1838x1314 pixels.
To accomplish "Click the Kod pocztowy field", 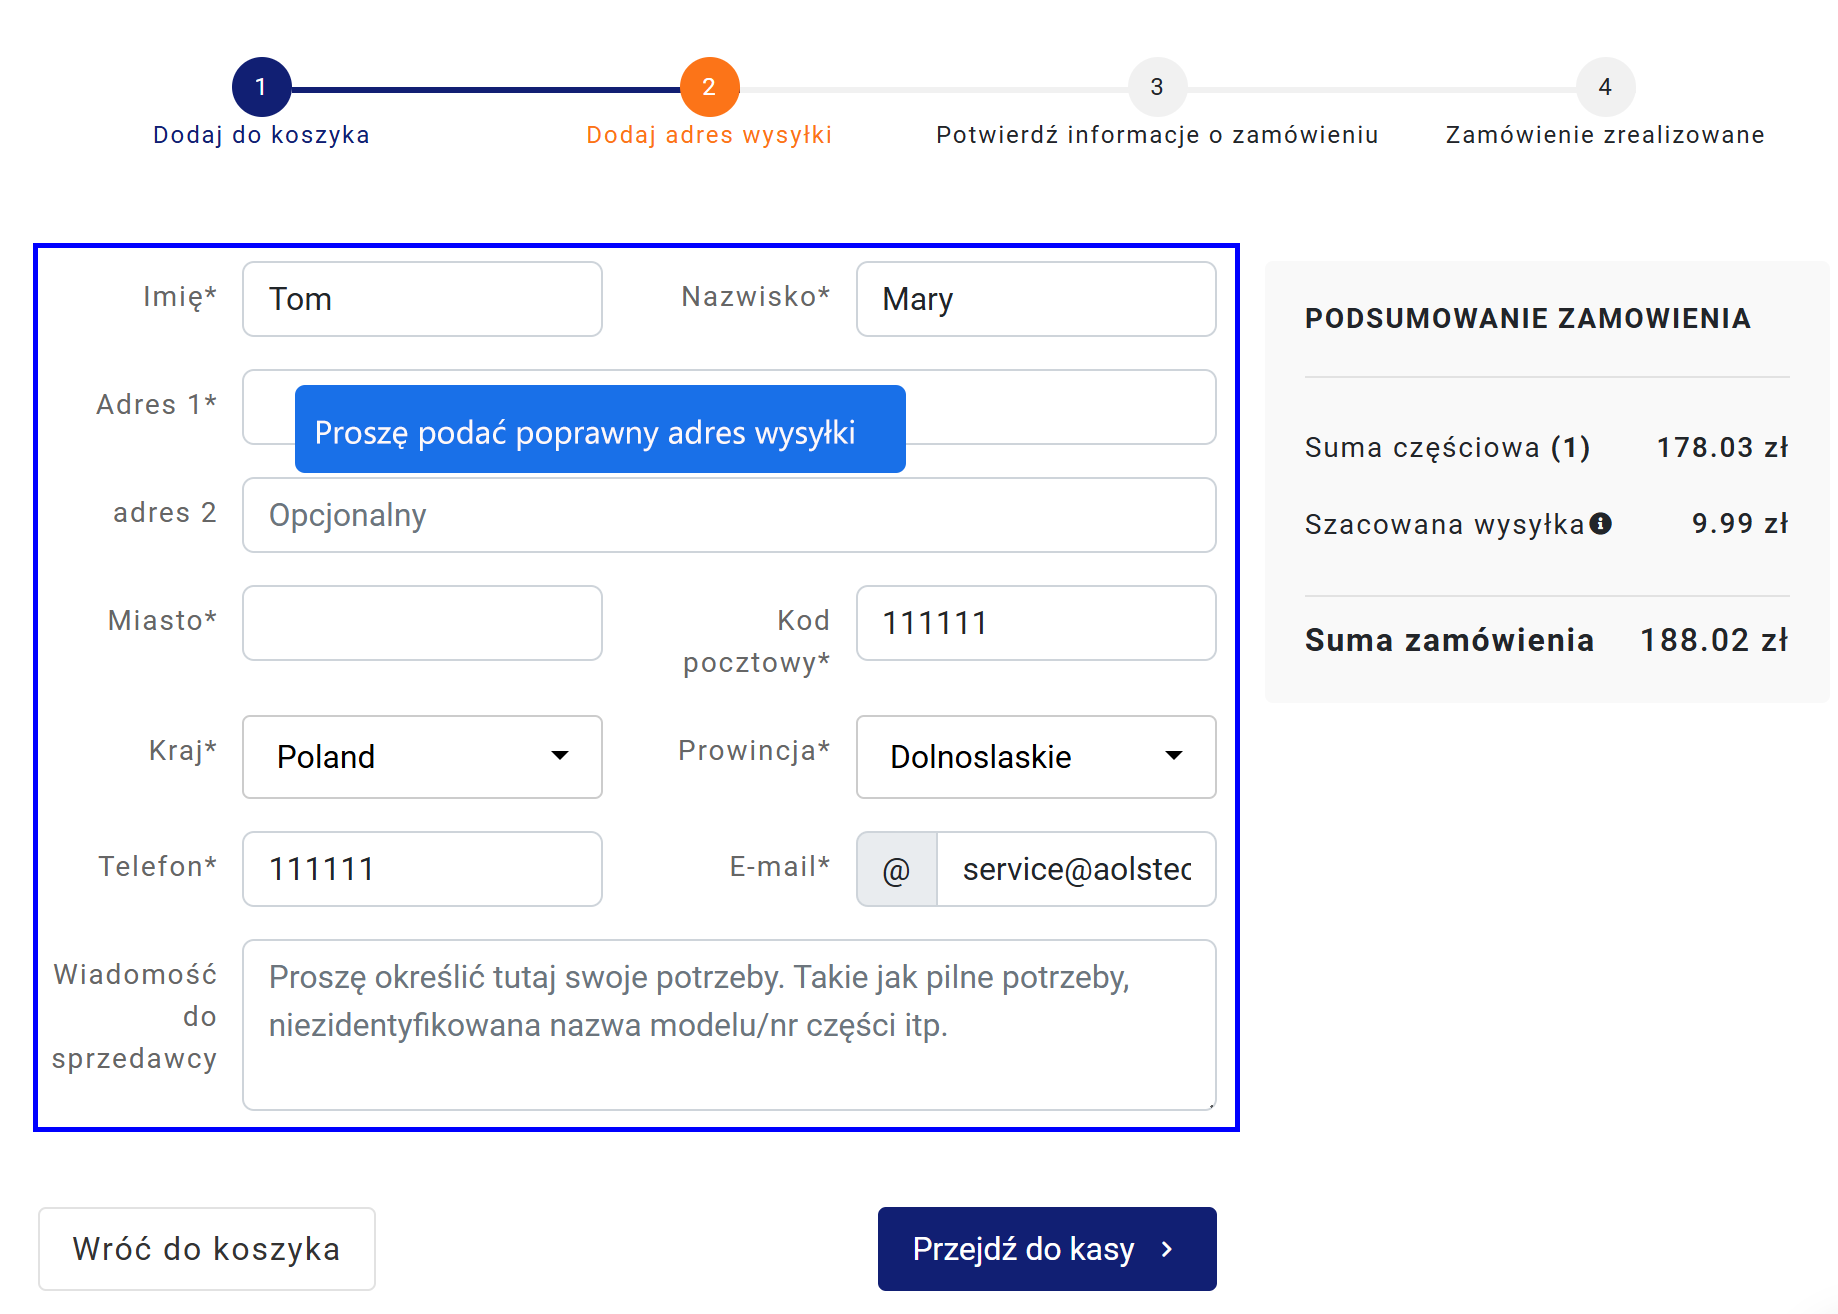I will (1036, 623).
